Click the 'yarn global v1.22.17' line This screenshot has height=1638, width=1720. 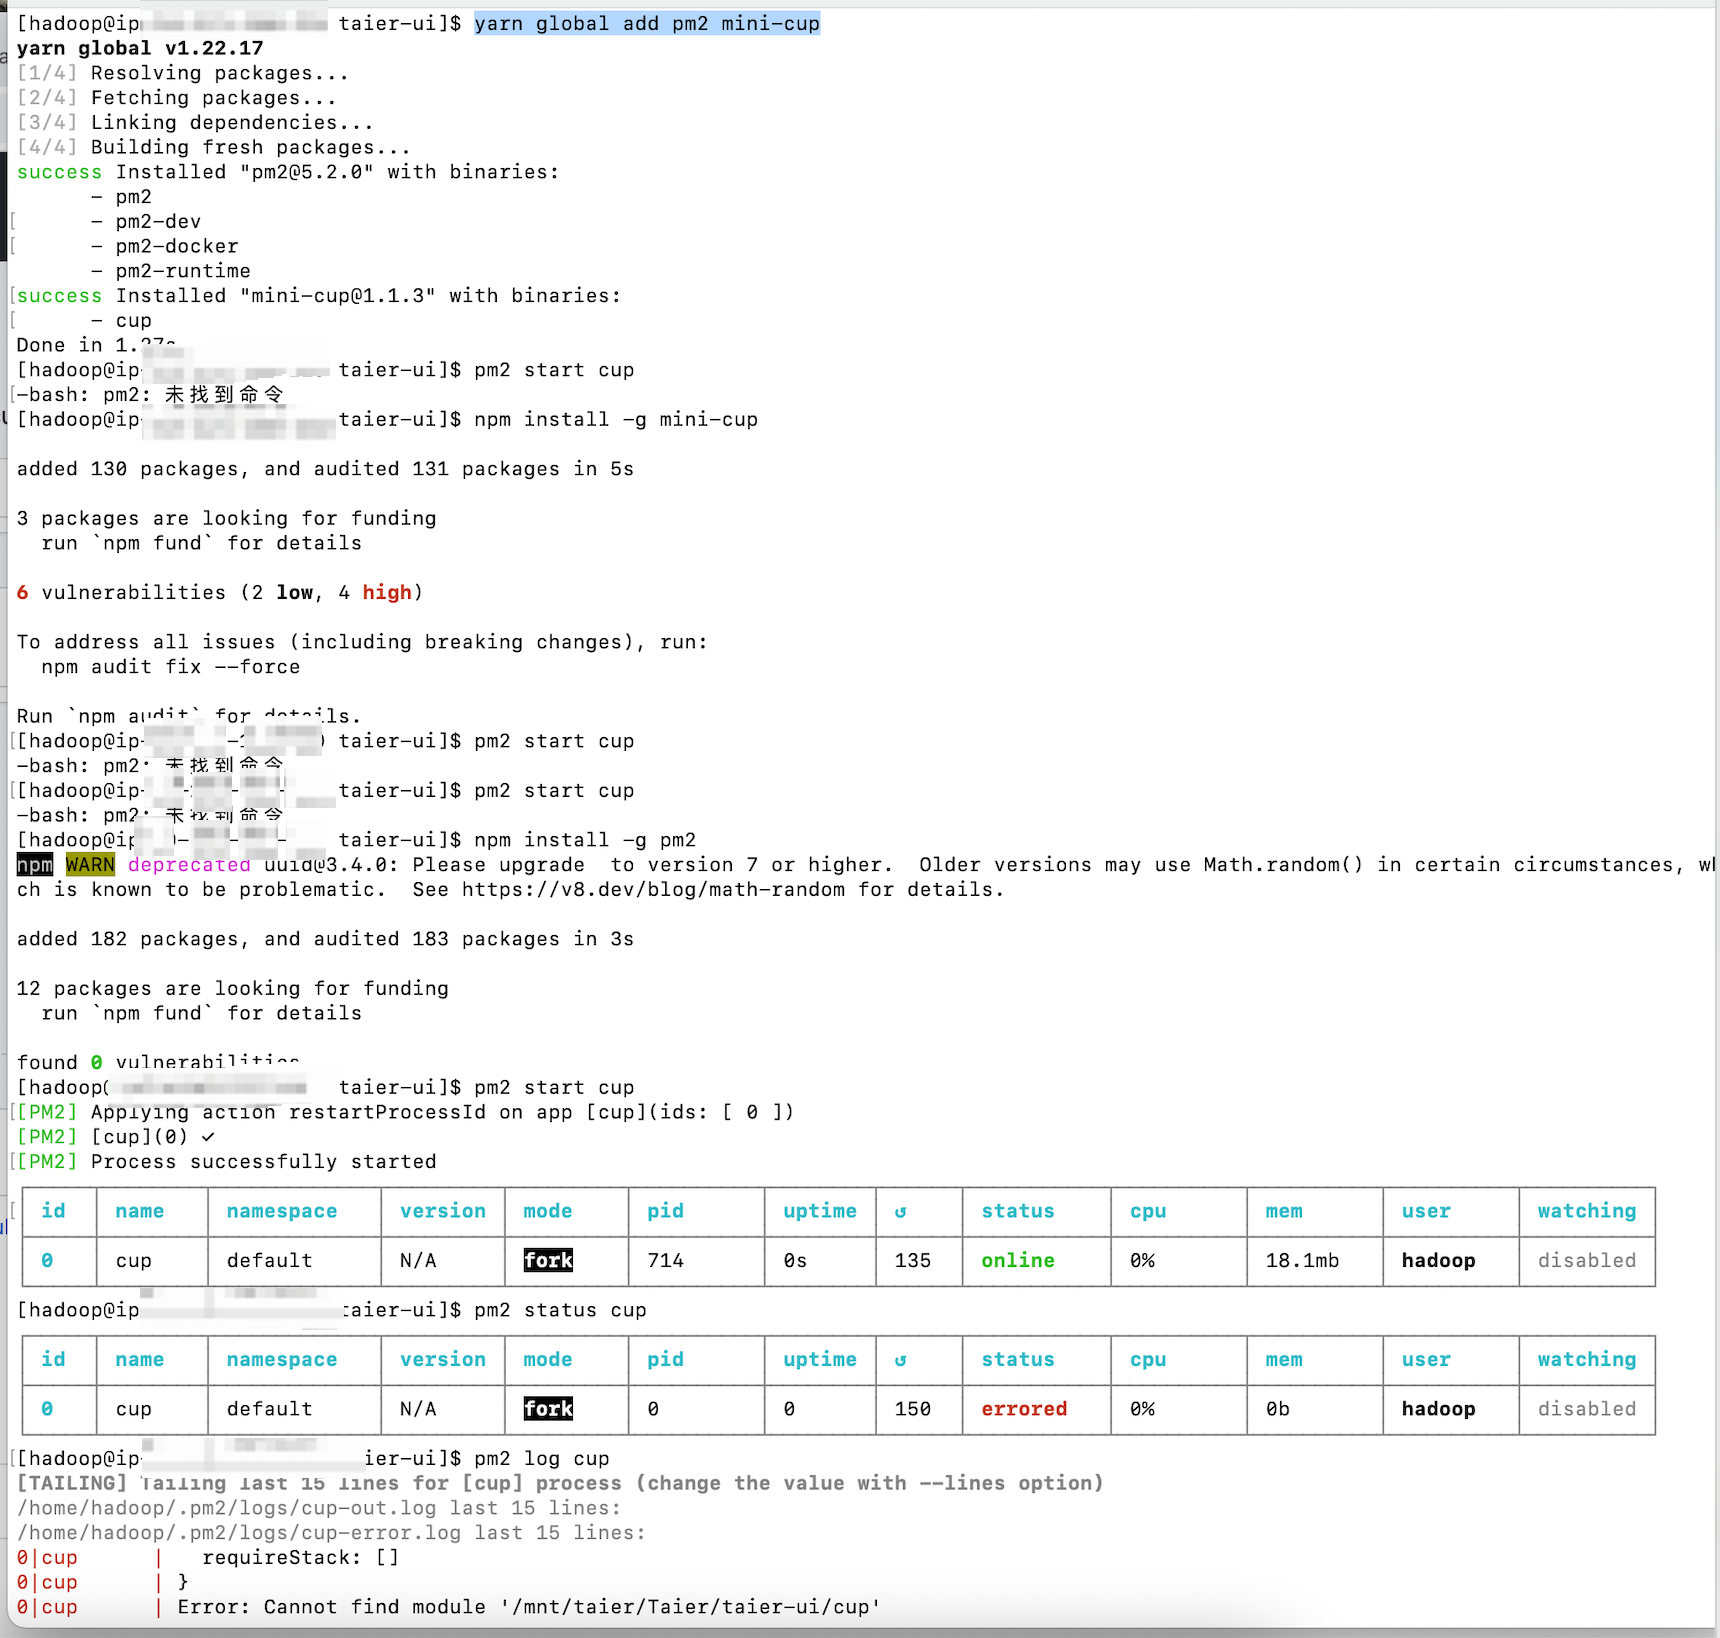(140, 48)
